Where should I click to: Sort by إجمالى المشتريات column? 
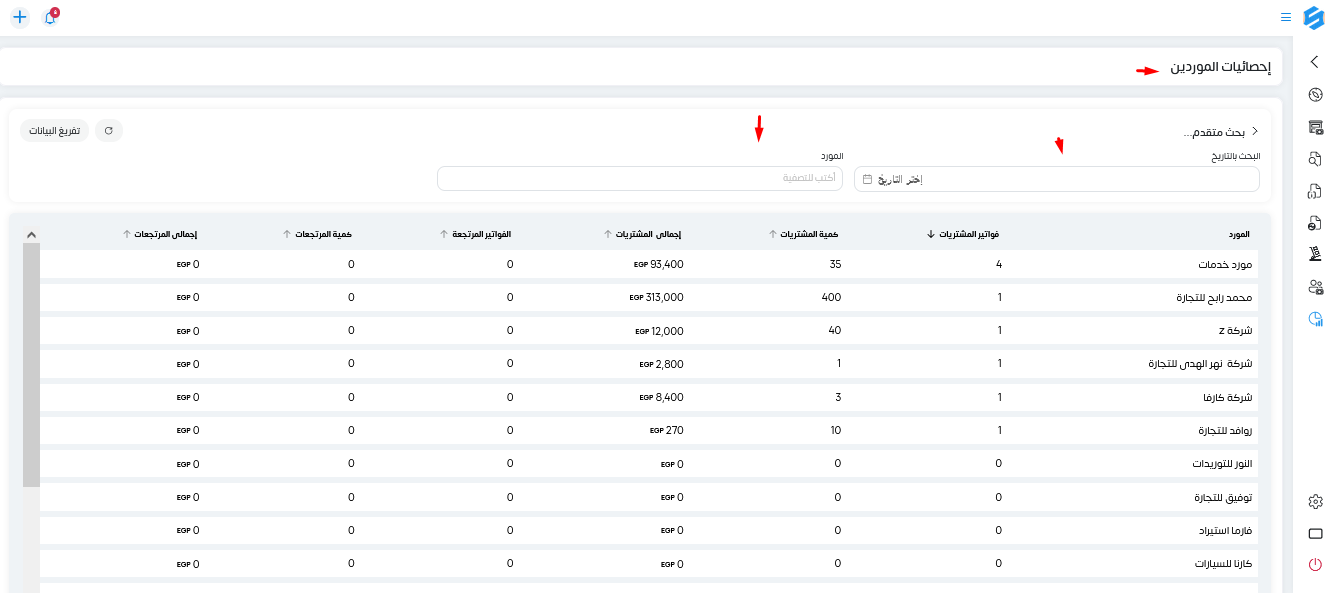click(x=643, y=234)
